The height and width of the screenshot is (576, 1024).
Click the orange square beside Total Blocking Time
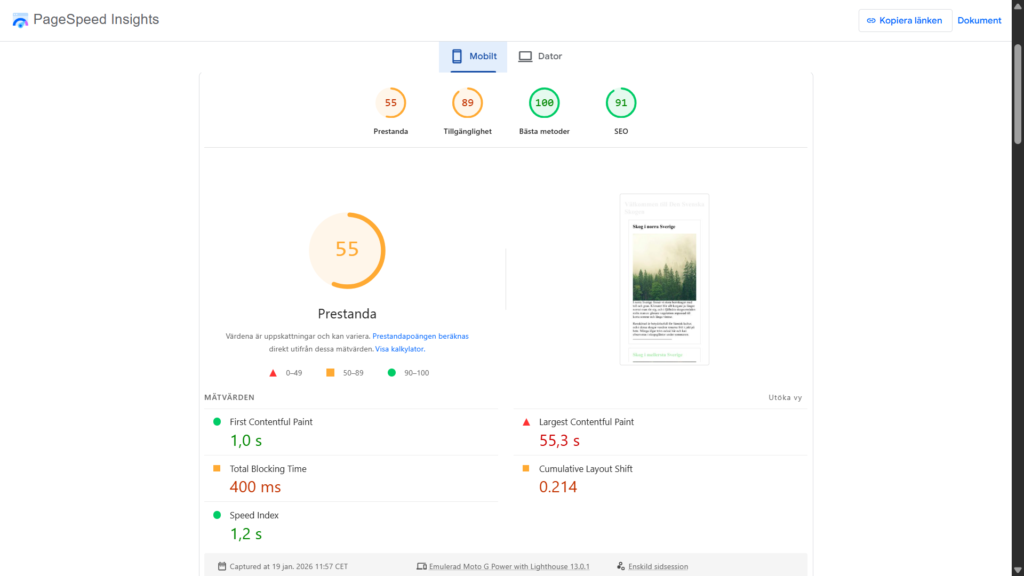pyautogui.click(x=217, y=469)
